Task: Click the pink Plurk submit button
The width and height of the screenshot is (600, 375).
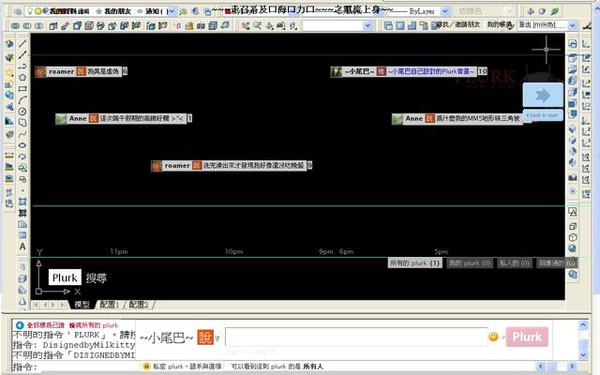Action: (x=527, y=337)
